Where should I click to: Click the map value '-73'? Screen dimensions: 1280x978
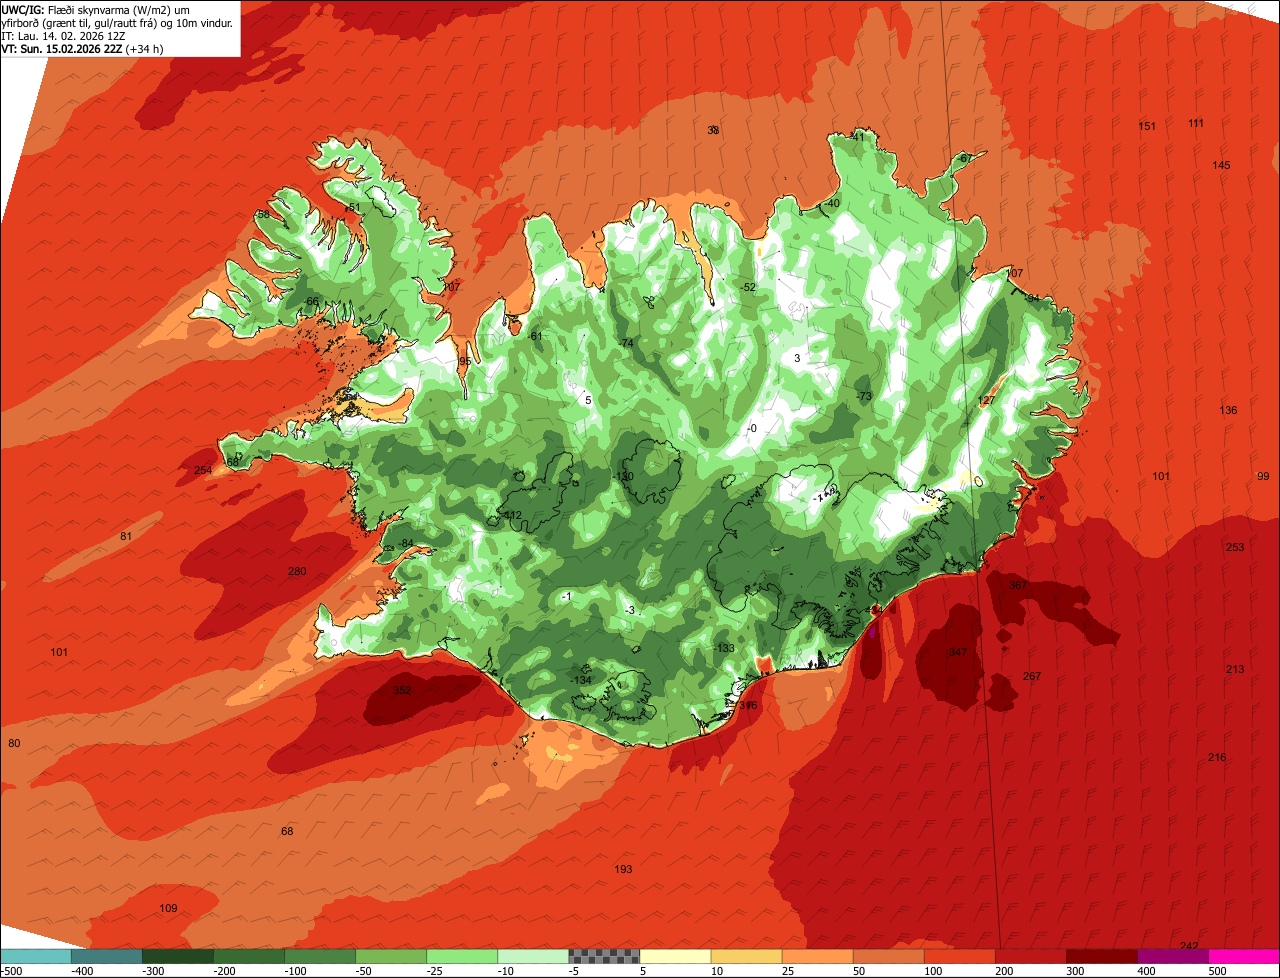click(864, 396)
